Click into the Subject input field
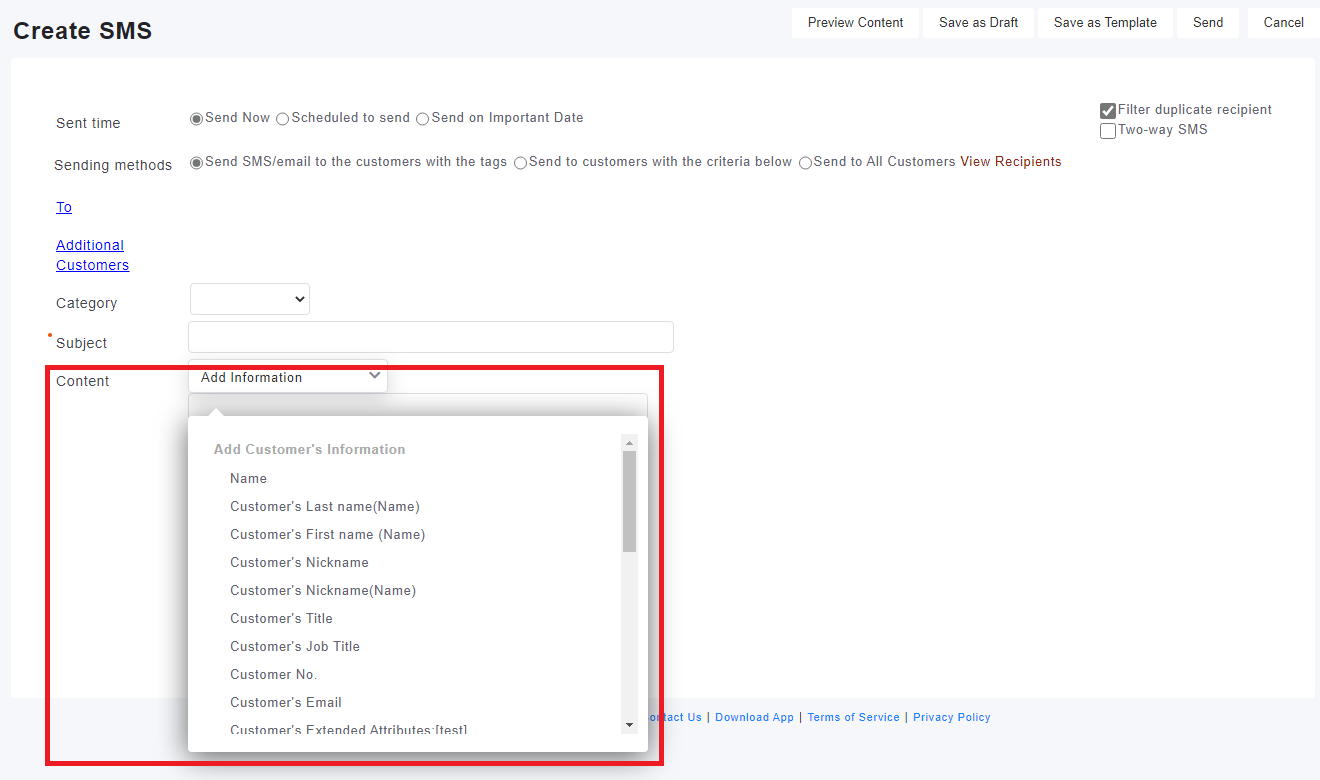 (430, 337)
